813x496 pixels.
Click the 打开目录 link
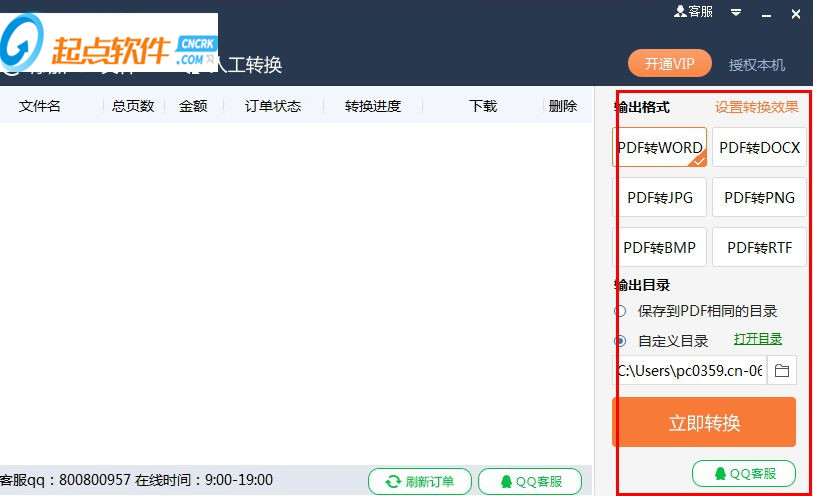tap(758, 339)
